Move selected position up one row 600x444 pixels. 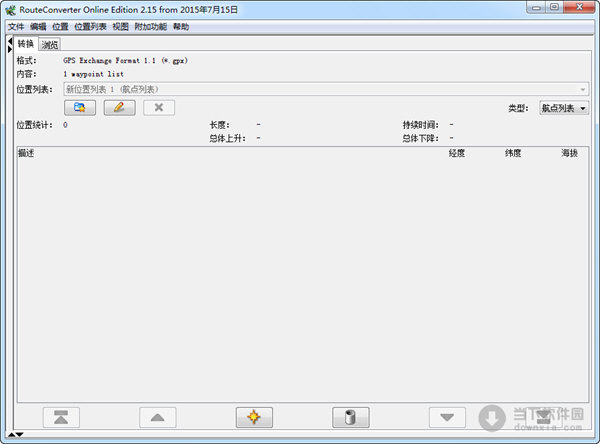coord(158,417)
